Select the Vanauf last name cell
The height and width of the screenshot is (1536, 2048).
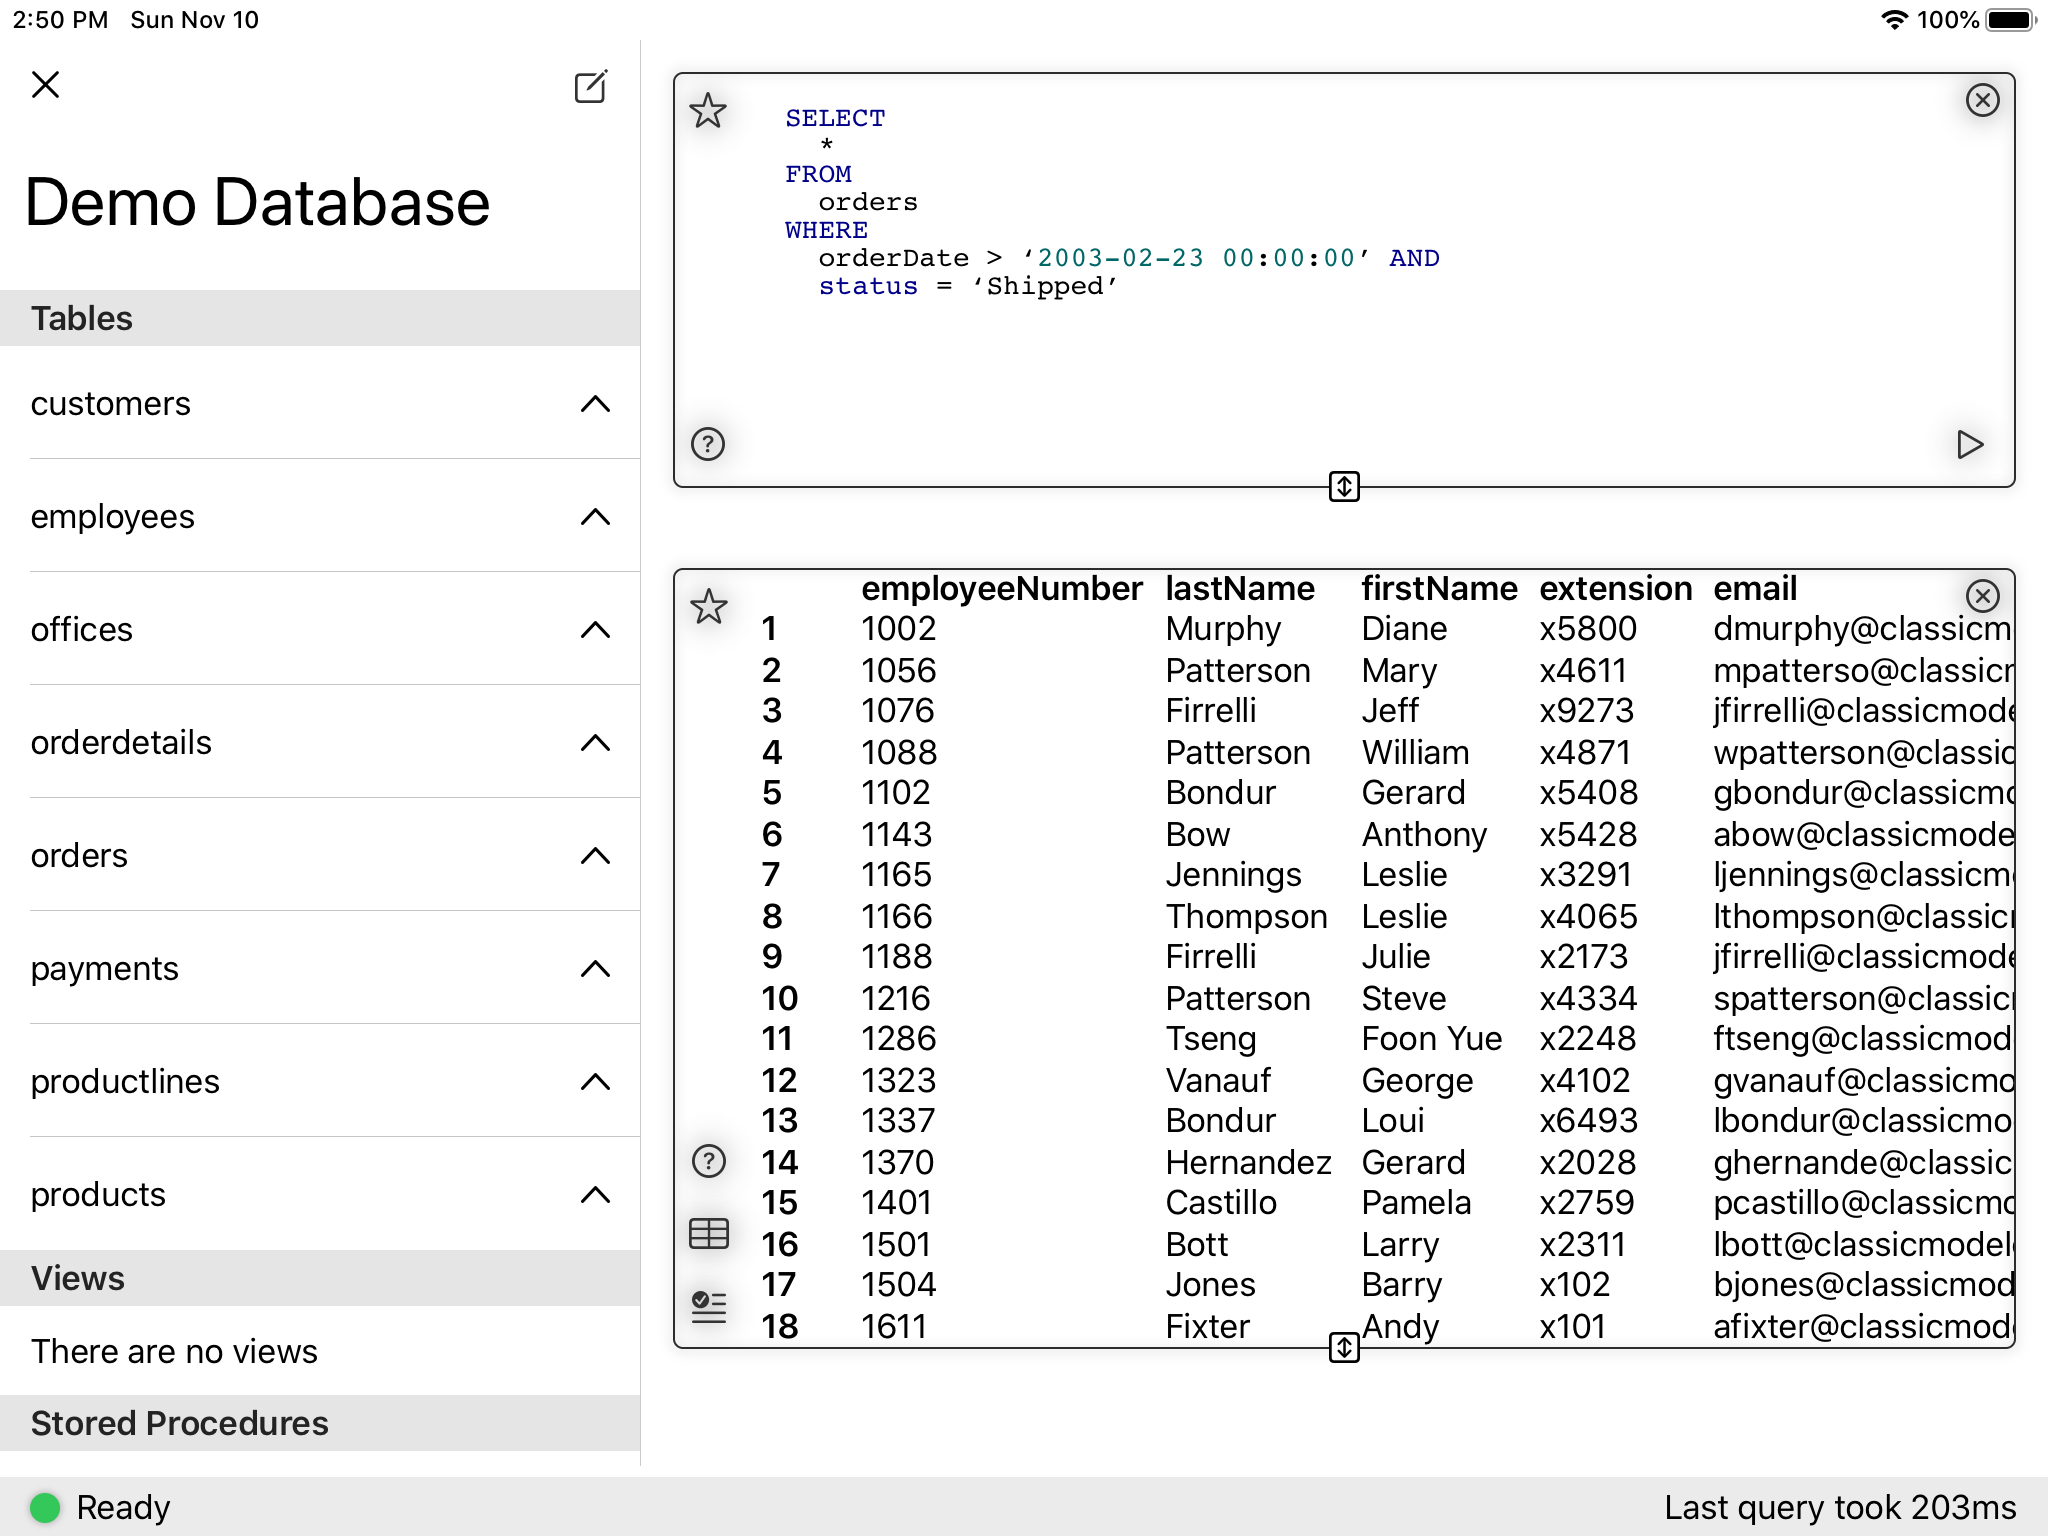pos(1218,1081)
